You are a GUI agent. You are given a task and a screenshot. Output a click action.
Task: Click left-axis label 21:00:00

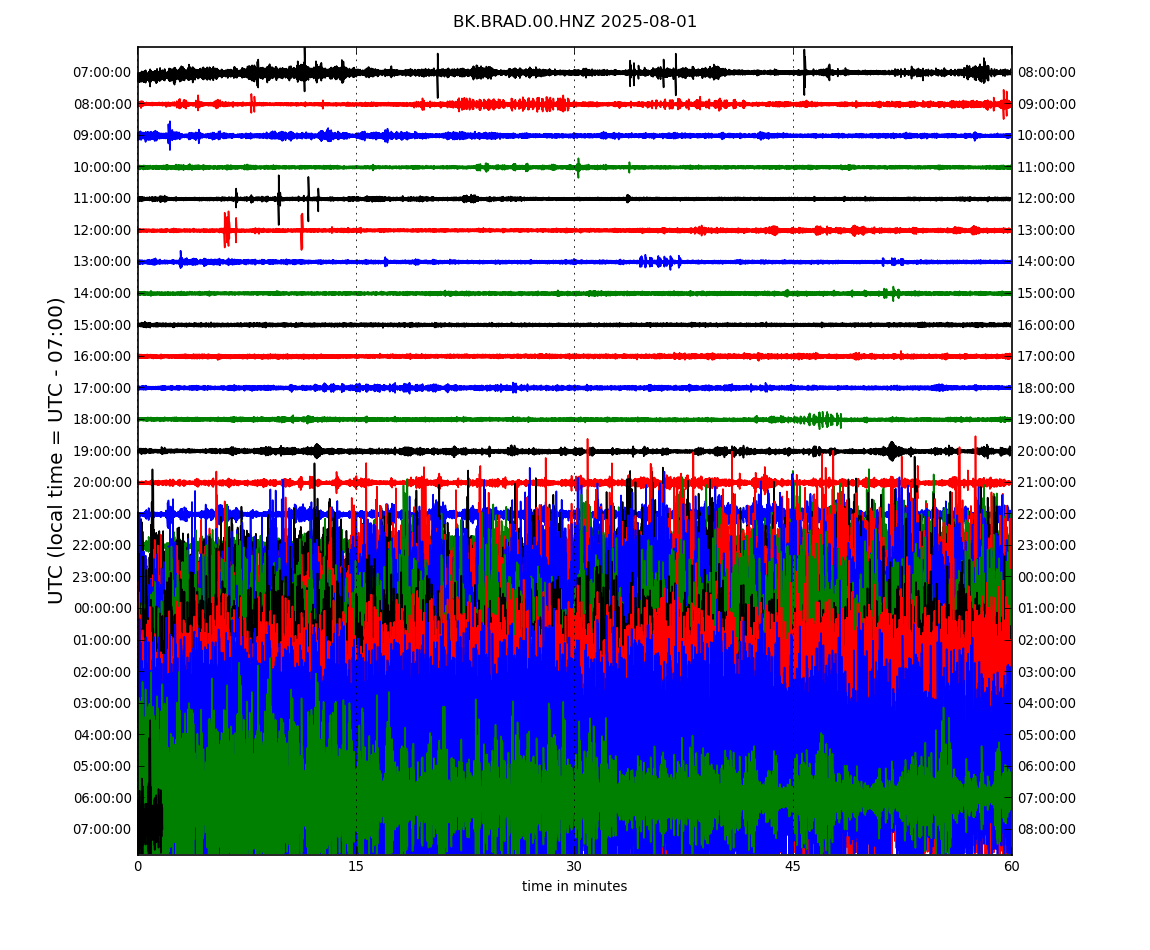pos(103,514)
